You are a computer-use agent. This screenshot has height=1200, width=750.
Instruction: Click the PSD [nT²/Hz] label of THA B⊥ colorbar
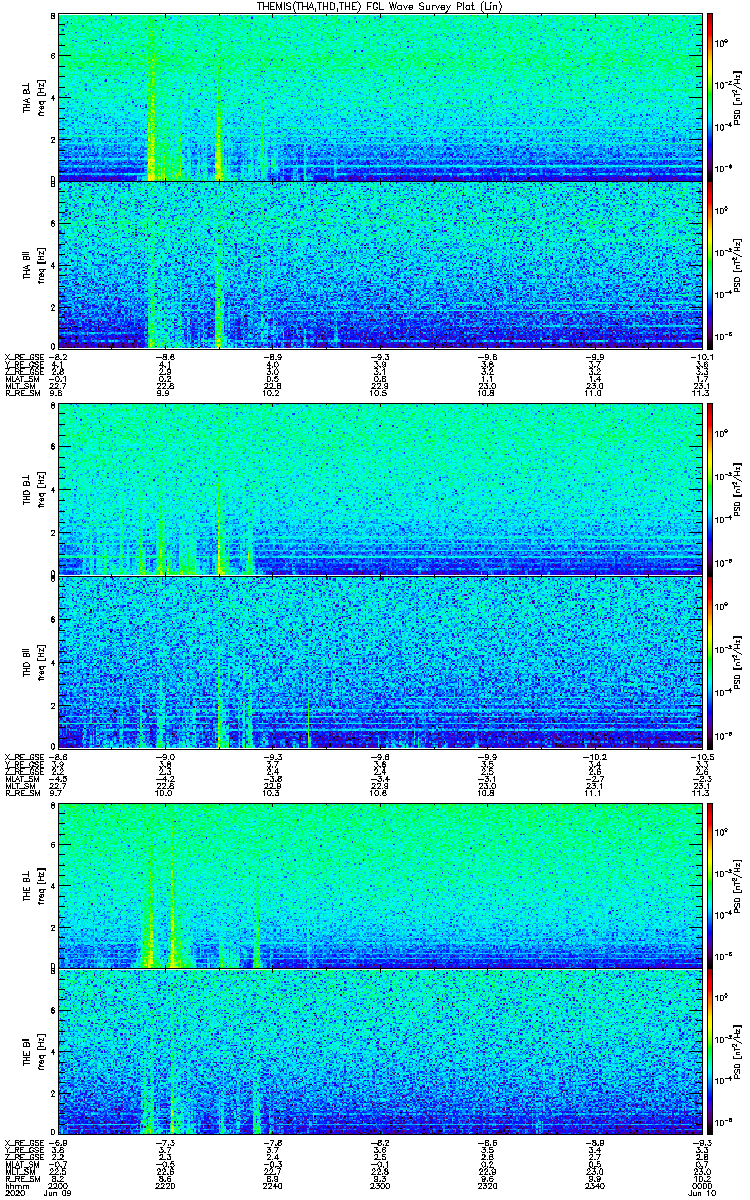(737, 98)
